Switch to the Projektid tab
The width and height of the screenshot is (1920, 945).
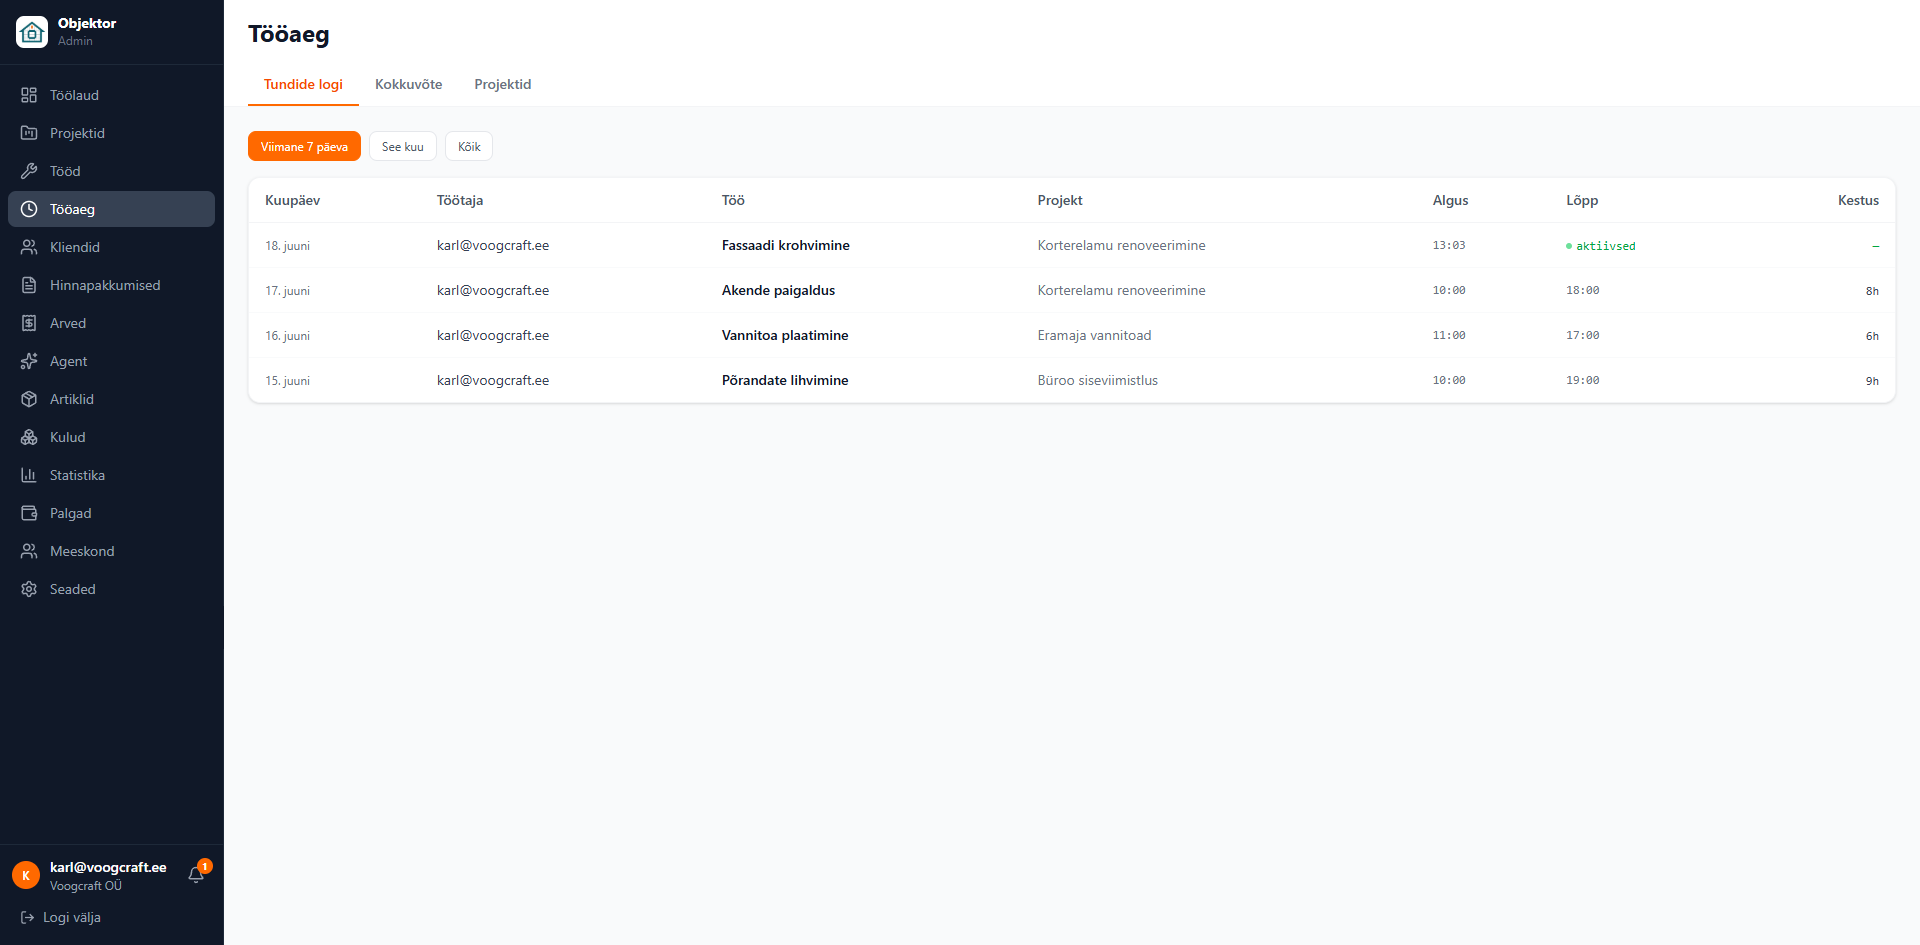pos(502,84)
